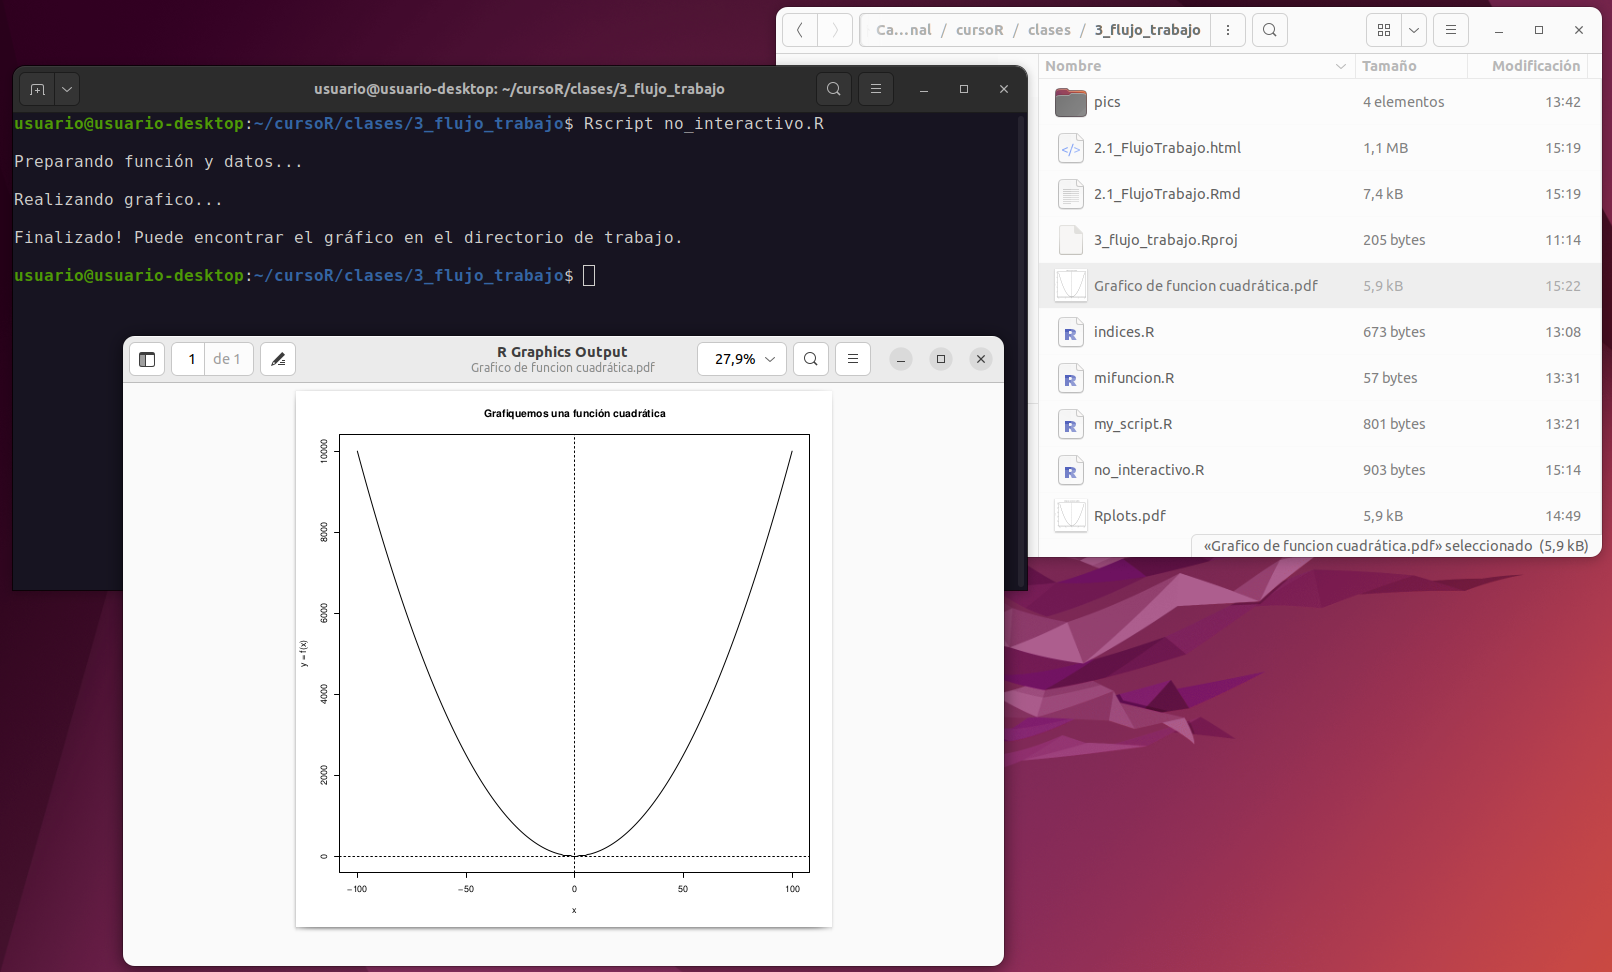Sort files by the Nombre column
The image size is (1612, 972).
[1074, 66]
